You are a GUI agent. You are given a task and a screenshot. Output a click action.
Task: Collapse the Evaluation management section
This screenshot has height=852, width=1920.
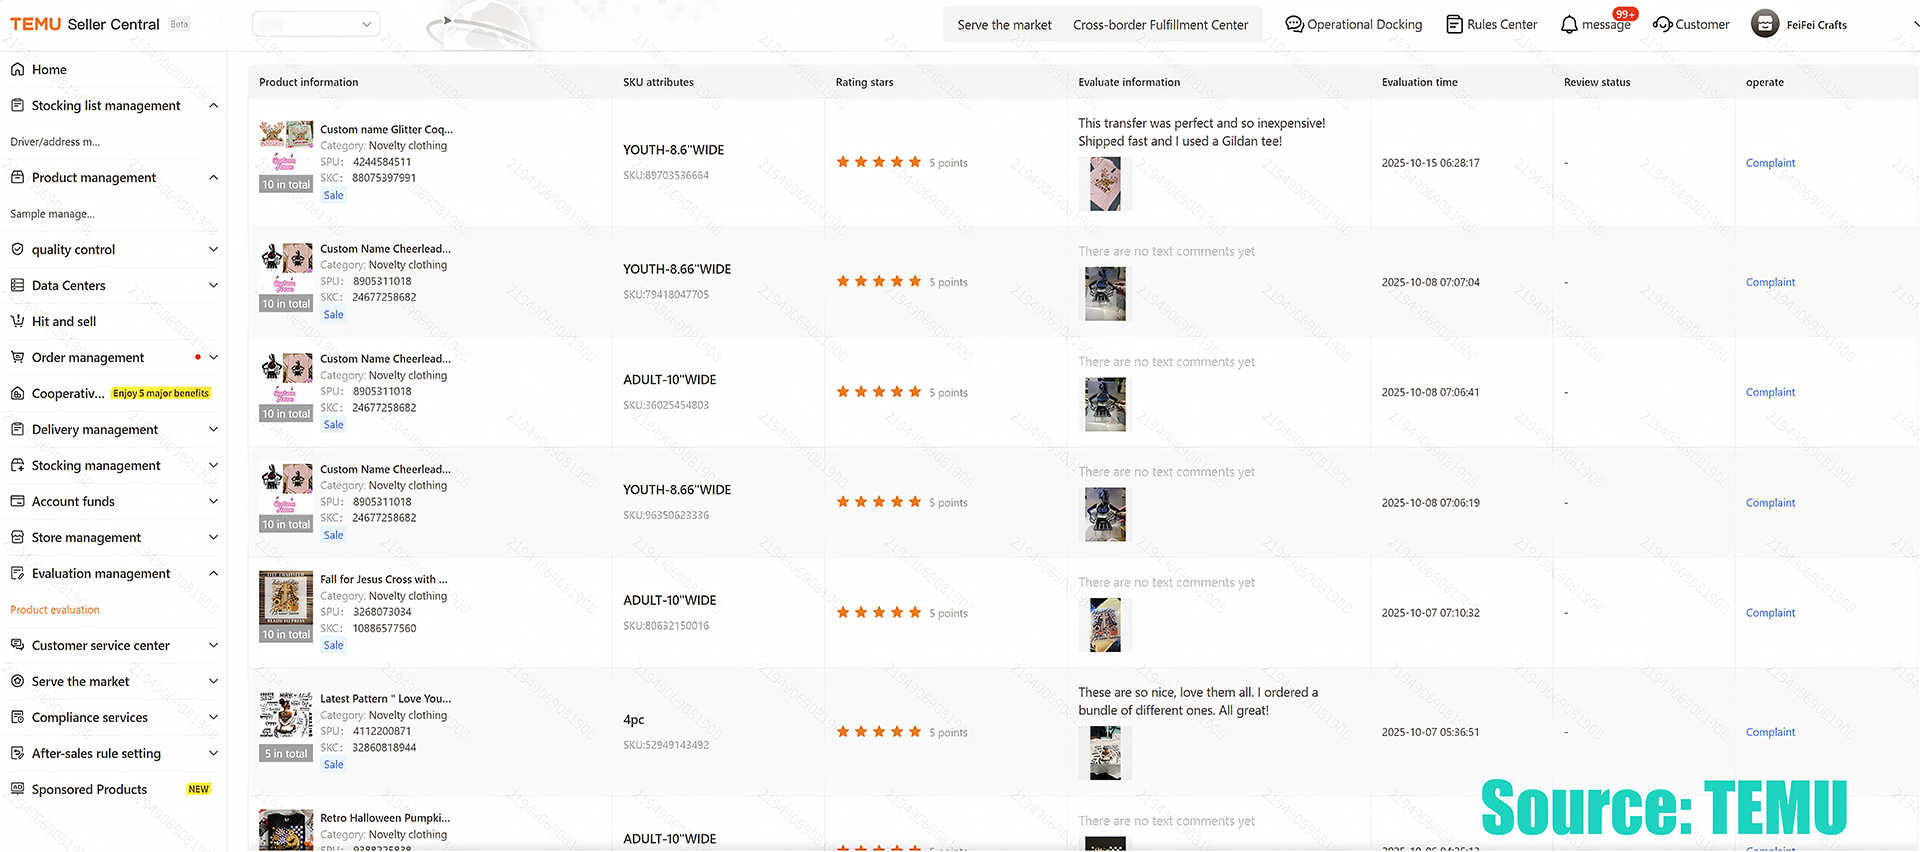pos(213,574)
